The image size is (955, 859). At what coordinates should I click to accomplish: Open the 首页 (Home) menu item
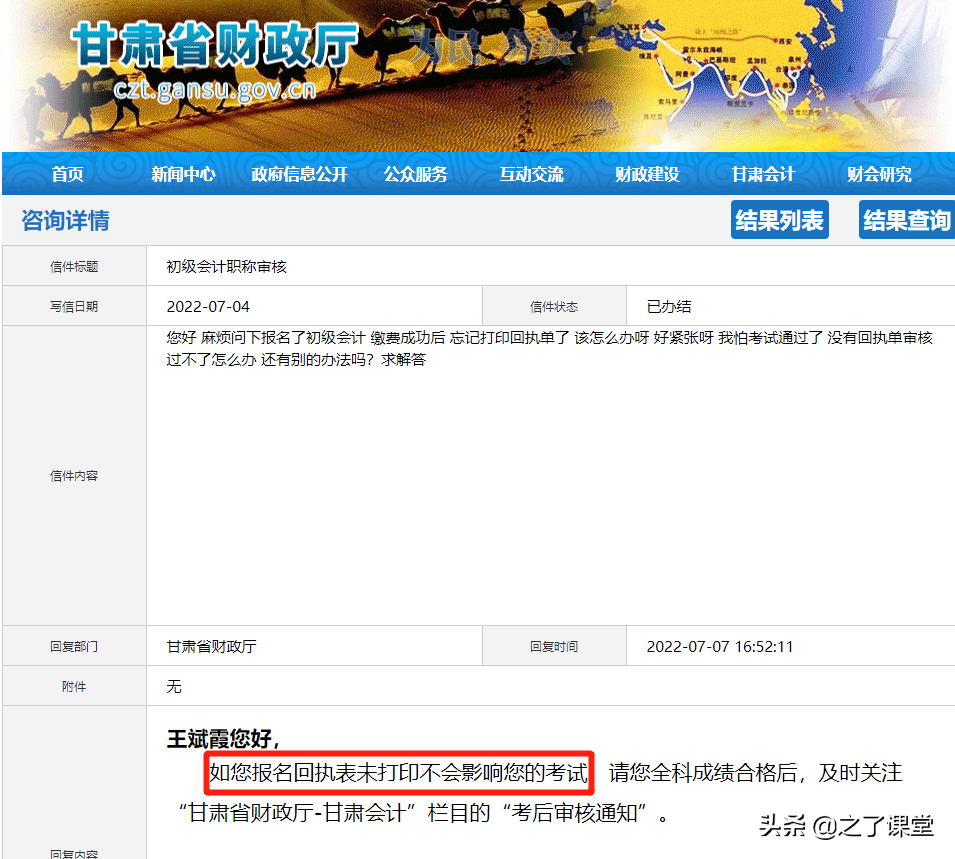pos(66,173)
